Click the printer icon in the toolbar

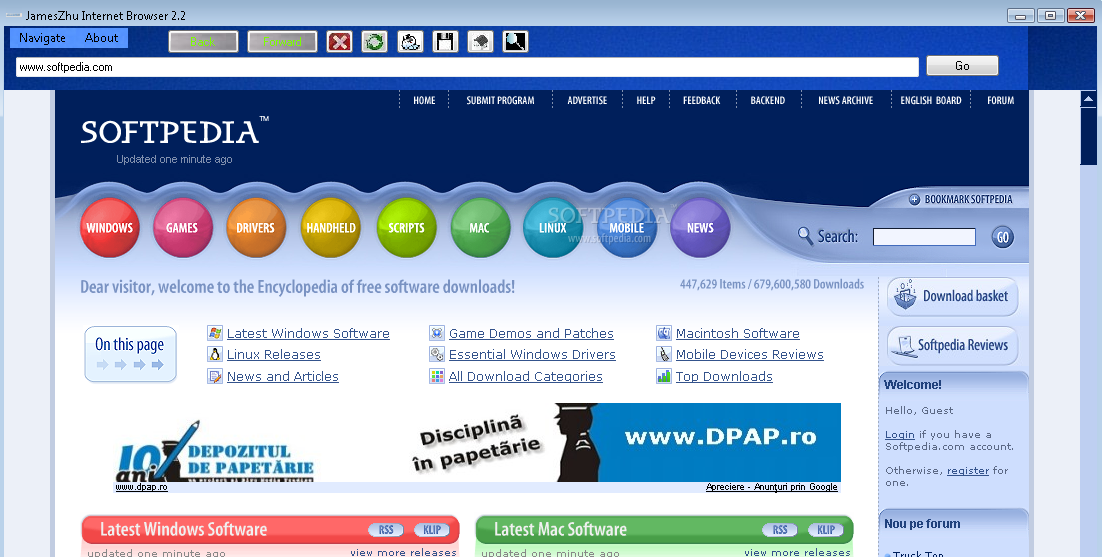click(480, 41)
